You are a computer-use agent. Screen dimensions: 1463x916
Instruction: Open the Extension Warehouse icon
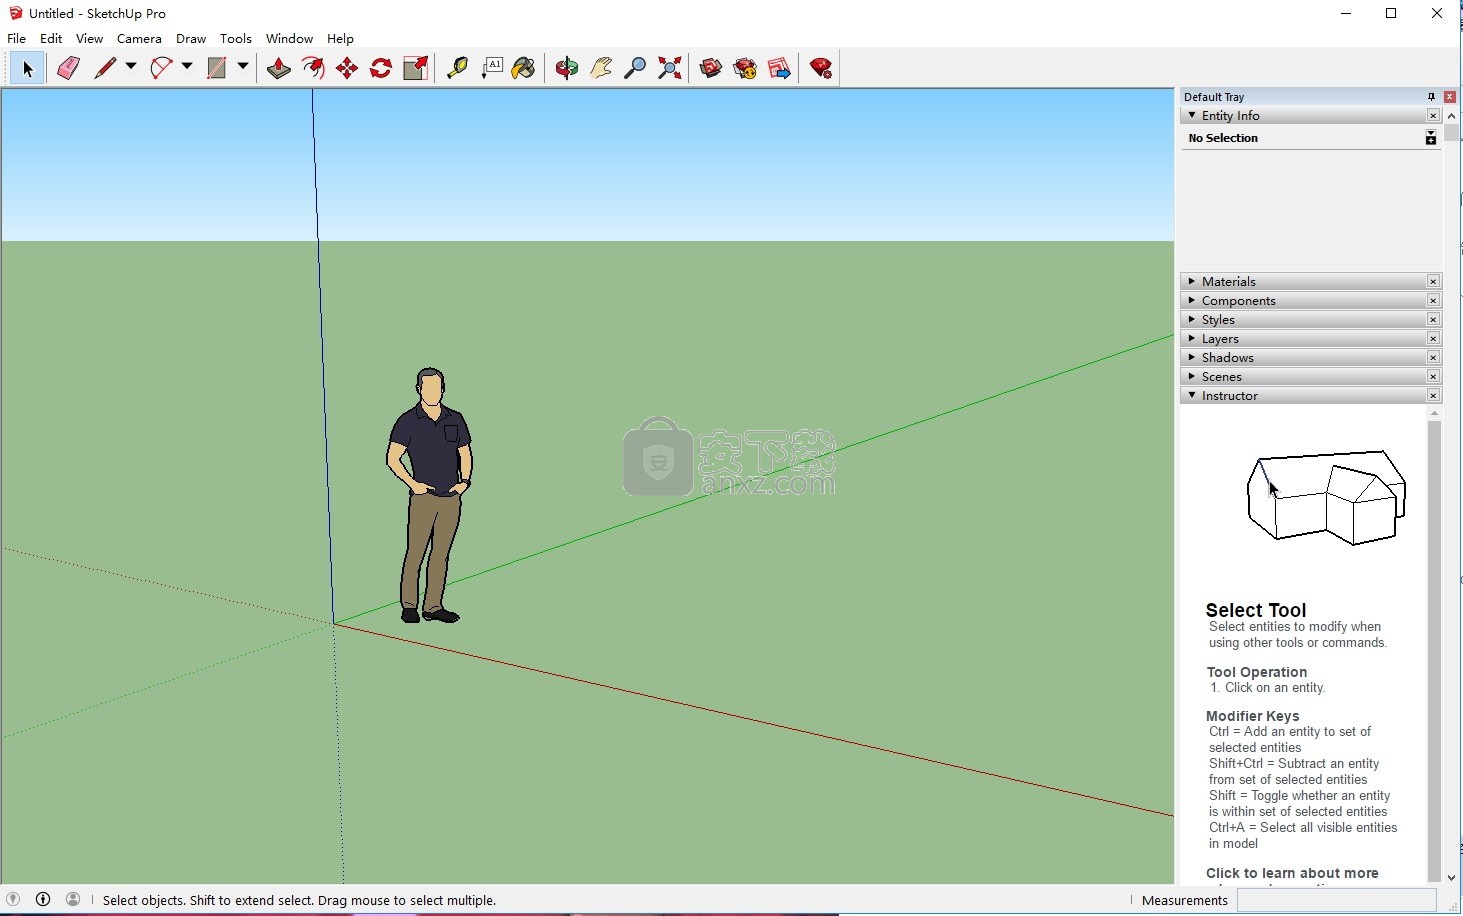745,68
